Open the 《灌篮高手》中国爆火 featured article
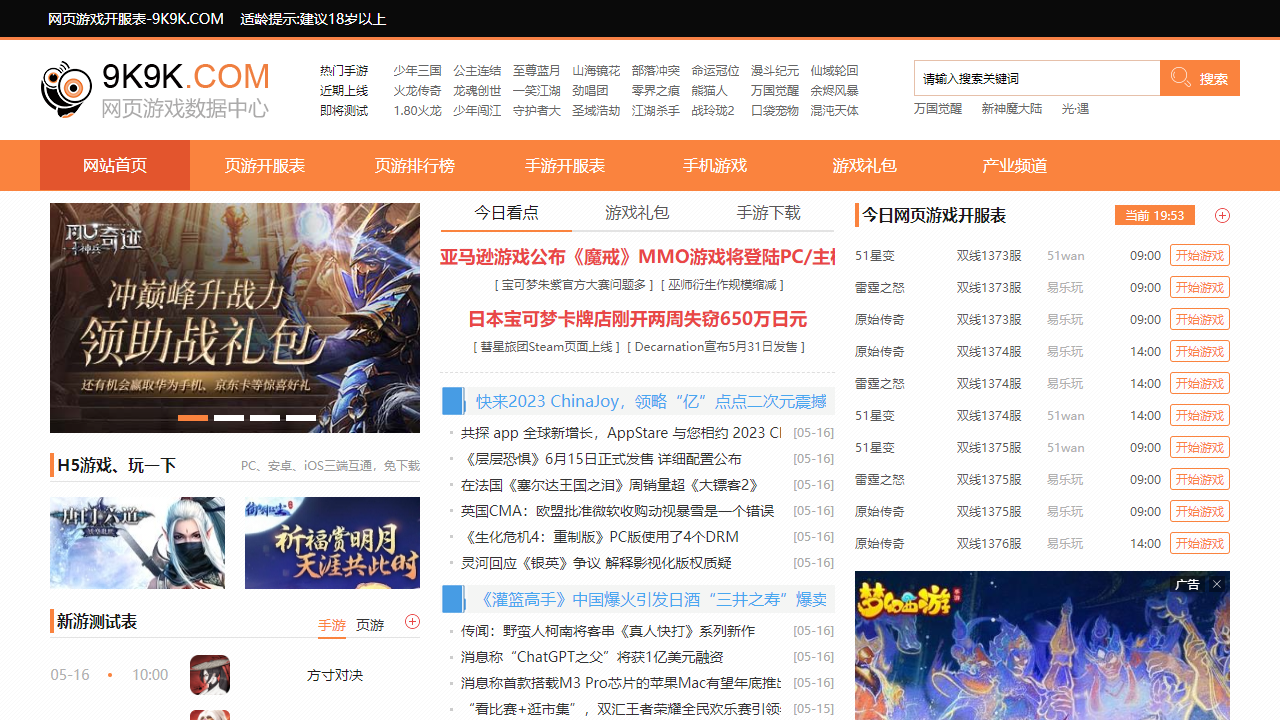The height and width of the screenshot is (720, 1280). [x=651, y=599]
